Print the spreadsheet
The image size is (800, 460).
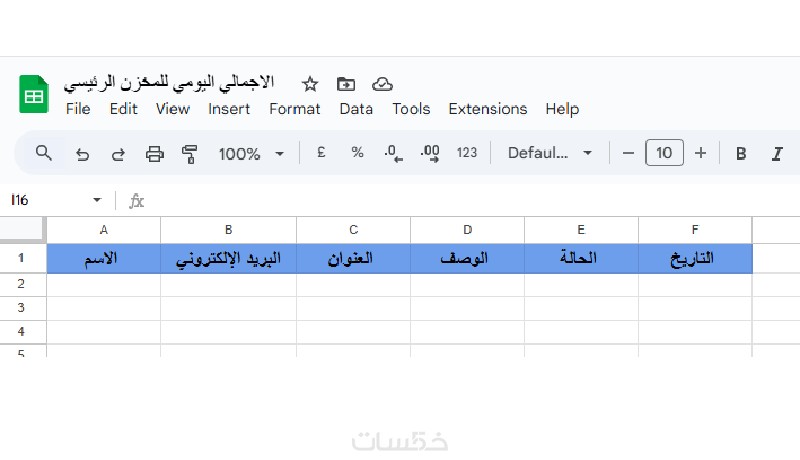click(154, 153)
